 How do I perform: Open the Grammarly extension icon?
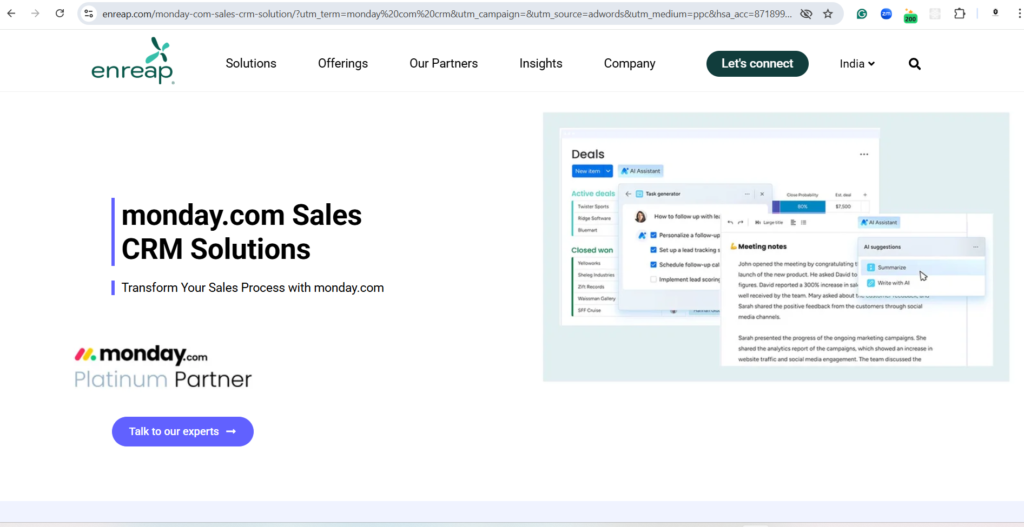tap(862, 14)
